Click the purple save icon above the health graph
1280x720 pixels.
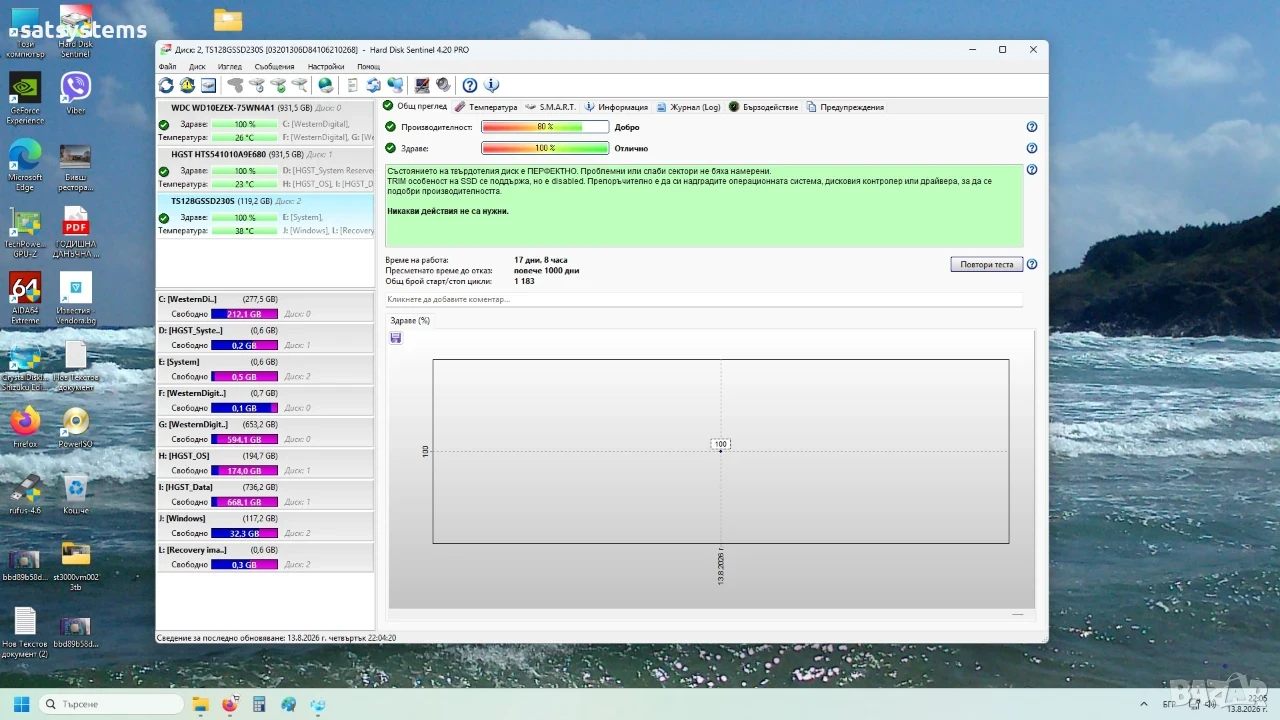coord(396,338)
